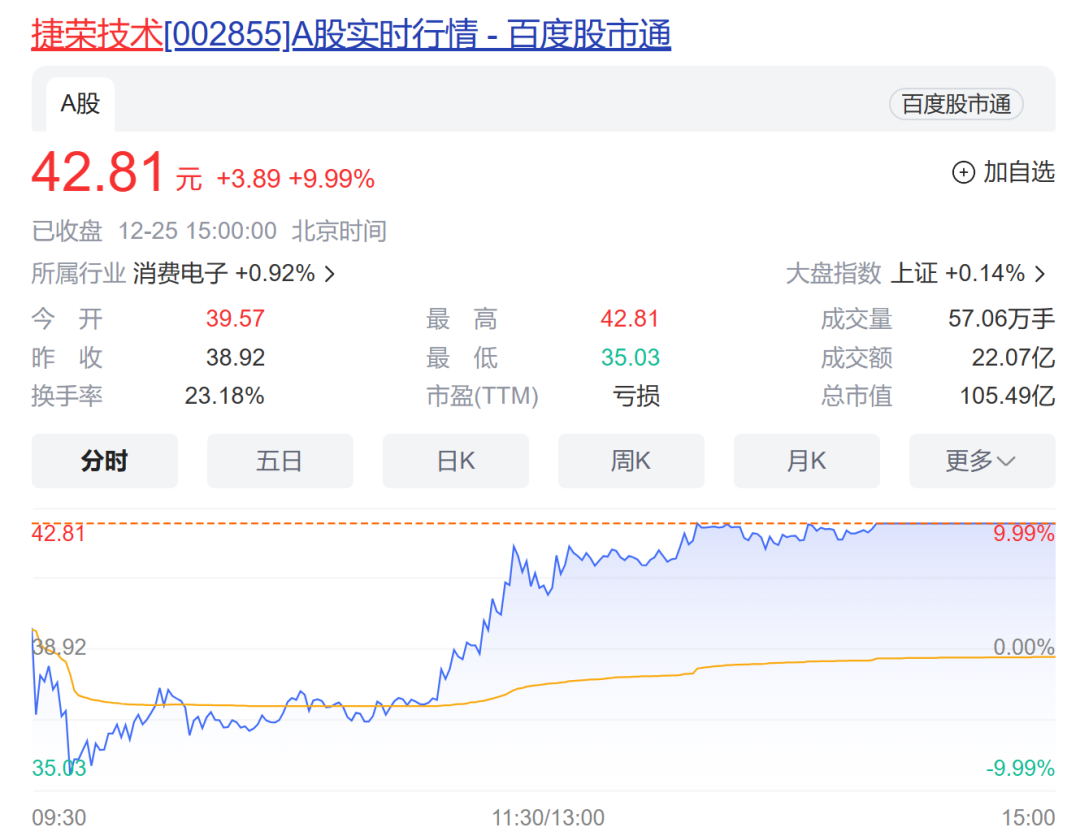
Task: Click the current price 42.81
Action: [x=98, y=172]
